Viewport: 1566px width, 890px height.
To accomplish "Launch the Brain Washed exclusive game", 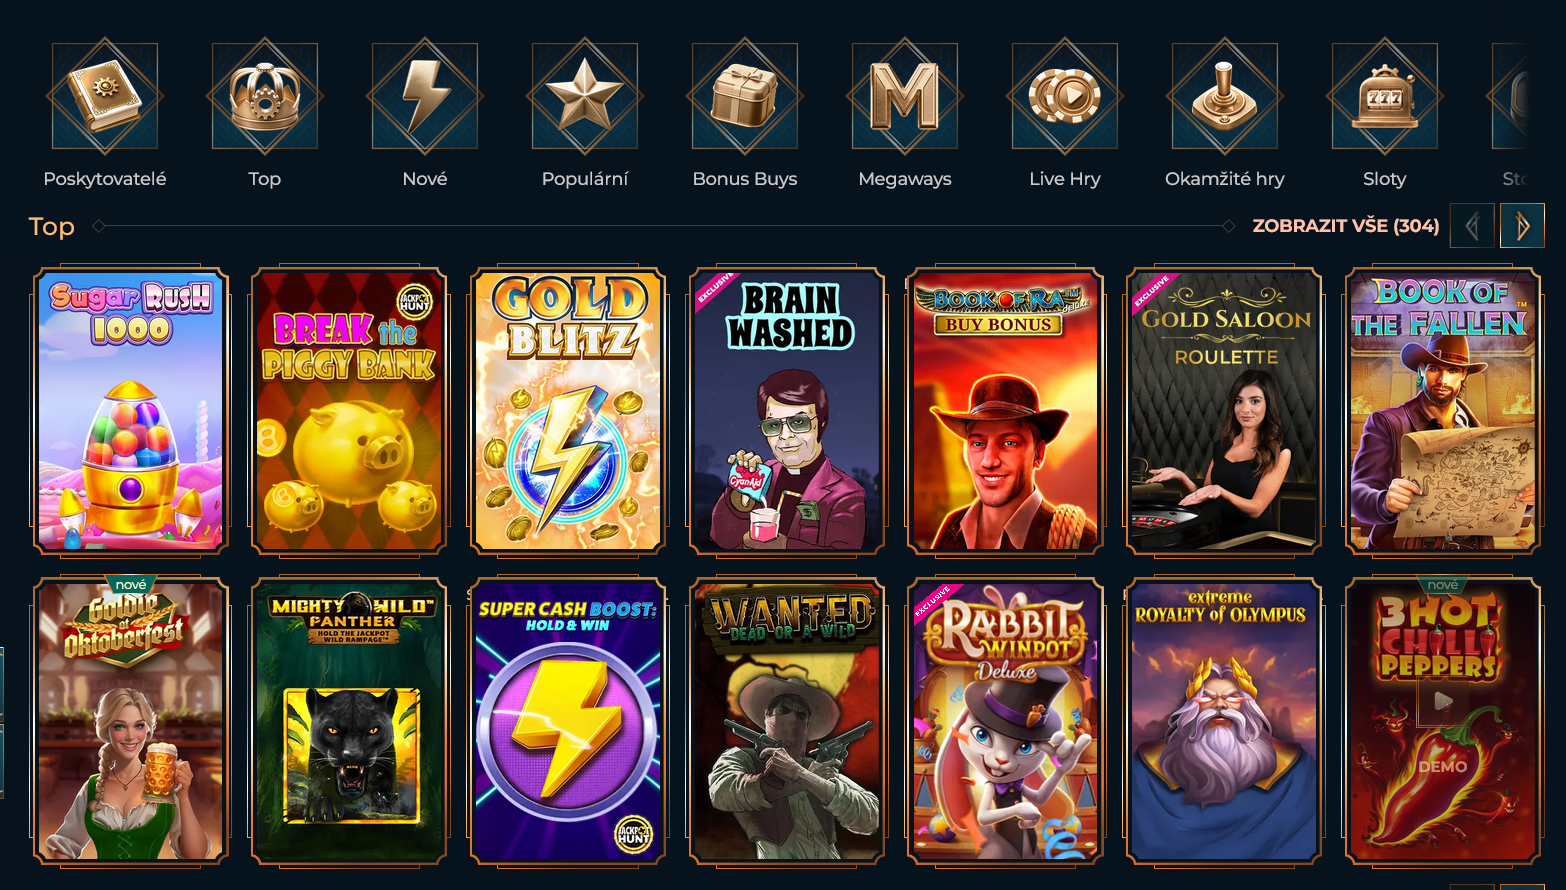I will click(787, 411).
